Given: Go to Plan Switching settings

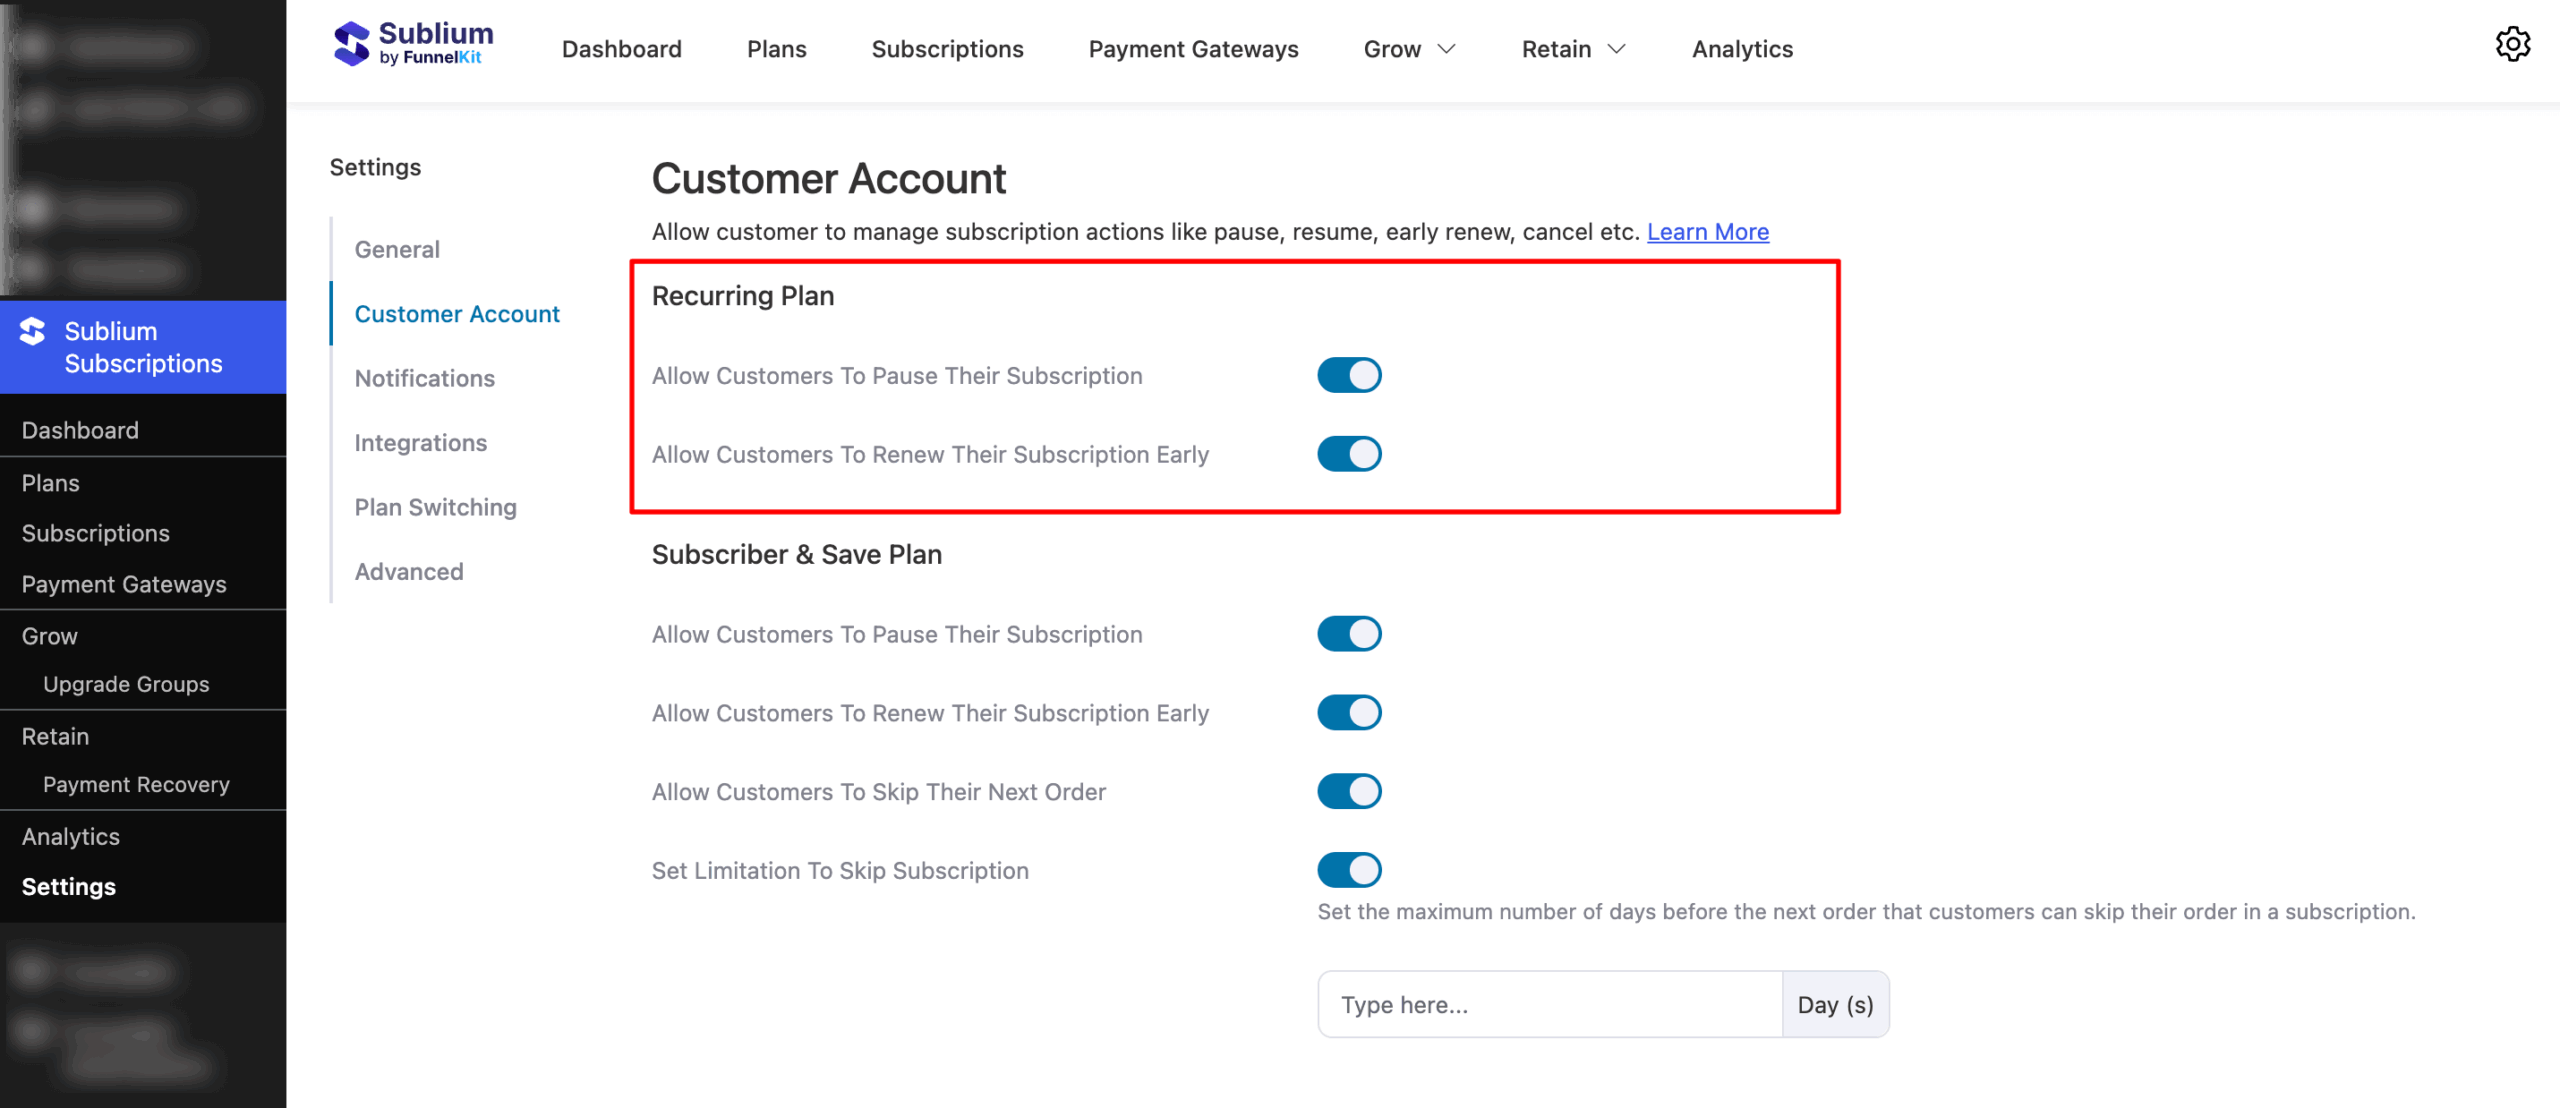Looking at the screenshot, I should point(435,507).
